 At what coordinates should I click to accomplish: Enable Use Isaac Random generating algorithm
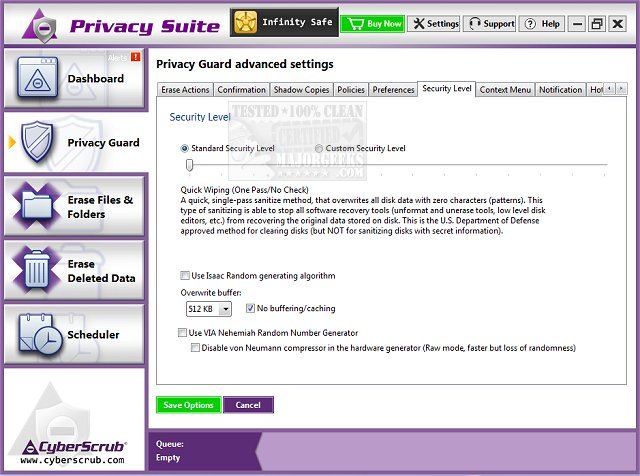185,276
